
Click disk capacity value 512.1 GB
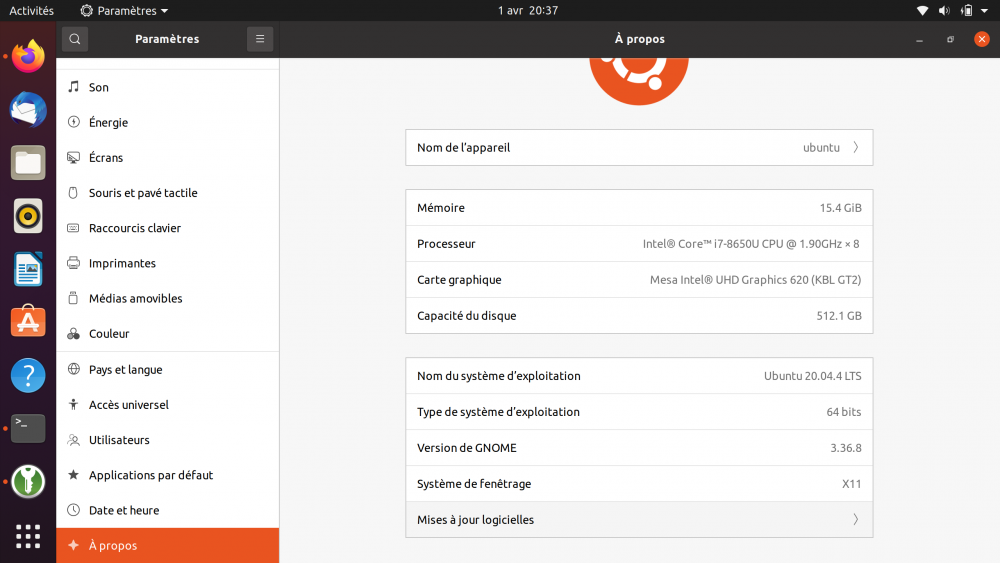click(x=839, y=316)
